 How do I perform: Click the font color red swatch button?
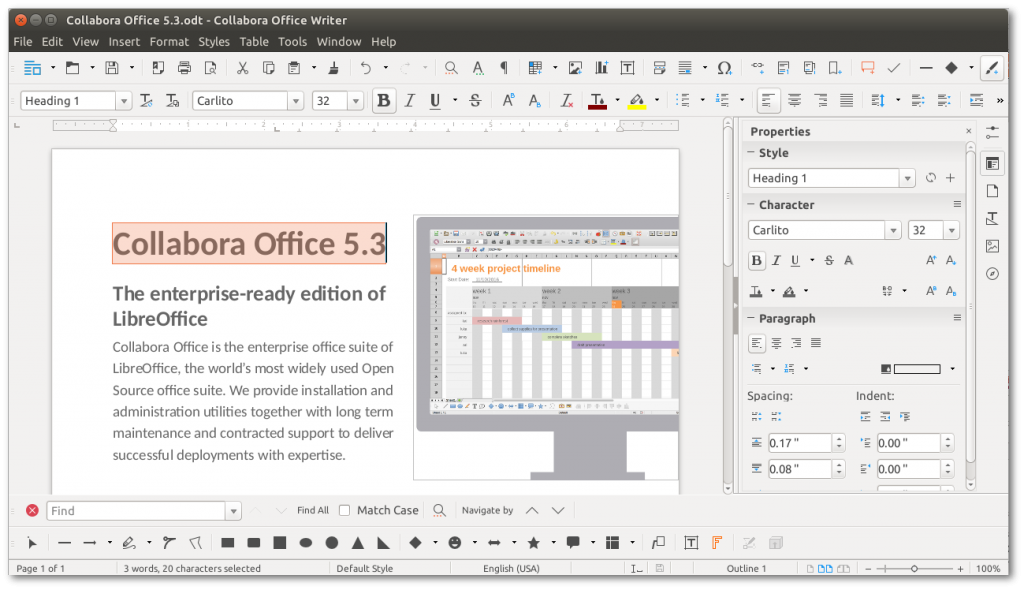point(598,101)
